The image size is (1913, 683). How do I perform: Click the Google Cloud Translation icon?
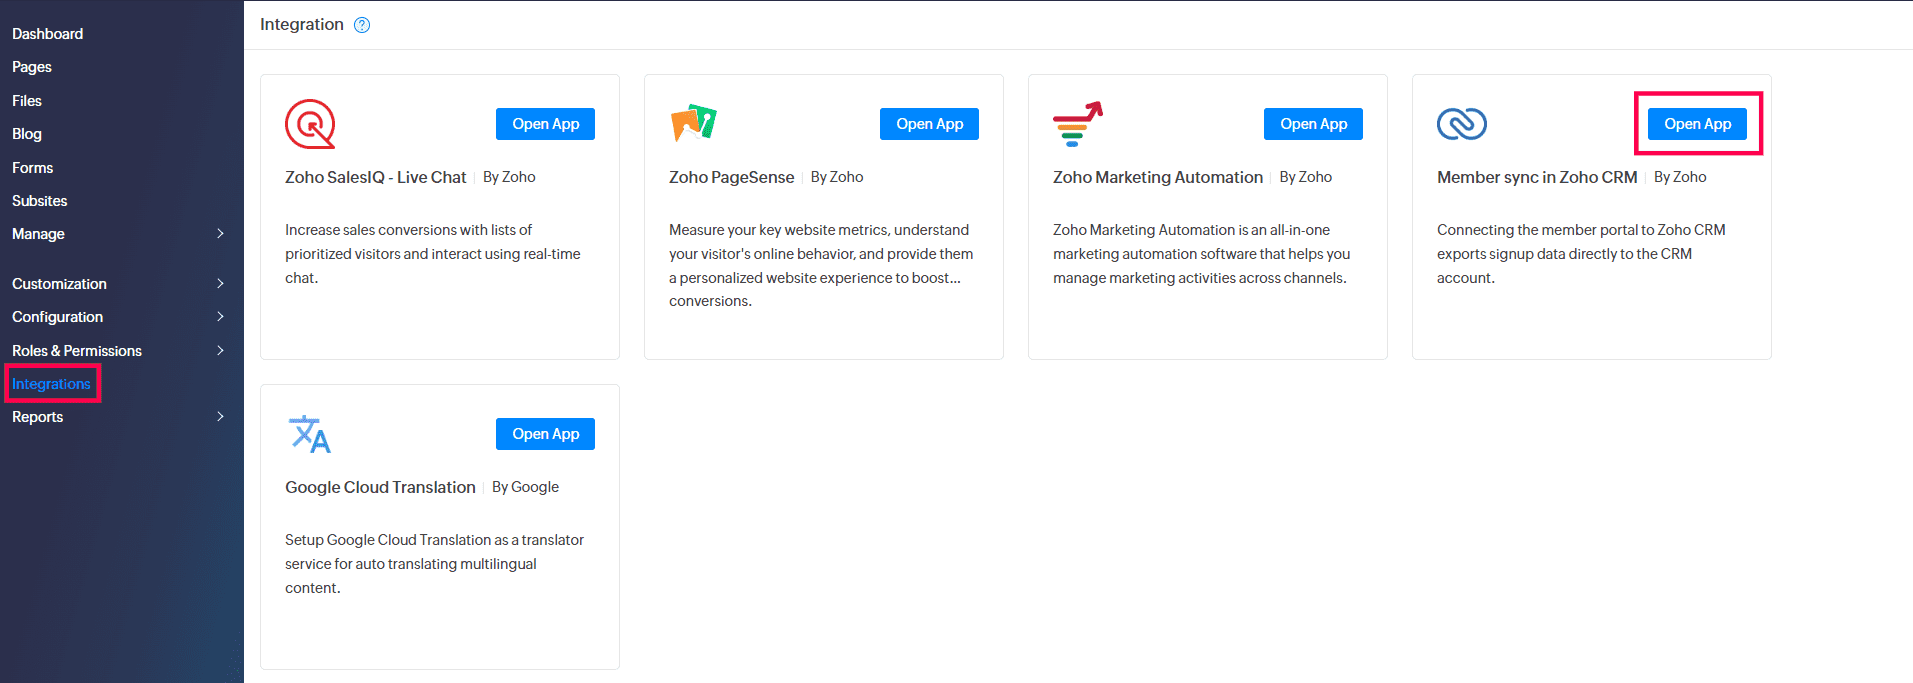pyautogui.click(x=310, y=434)
